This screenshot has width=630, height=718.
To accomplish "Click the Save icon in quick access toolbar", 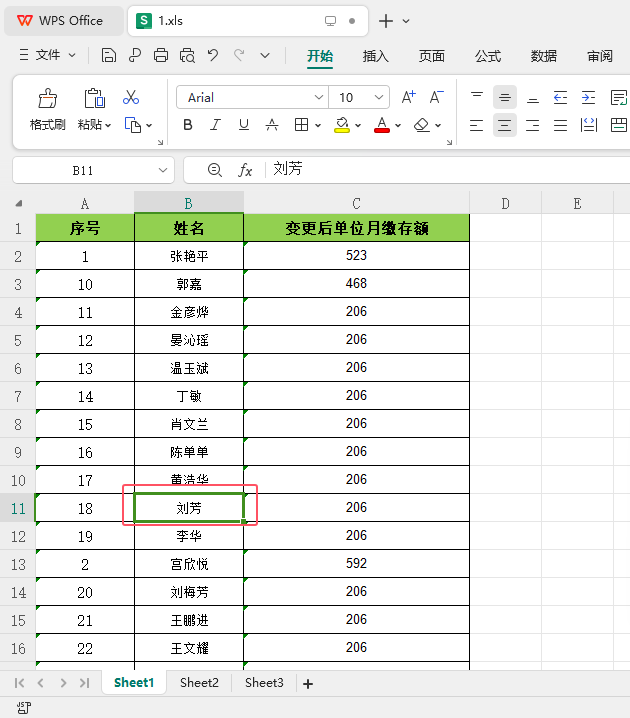I will click(109, 56).
